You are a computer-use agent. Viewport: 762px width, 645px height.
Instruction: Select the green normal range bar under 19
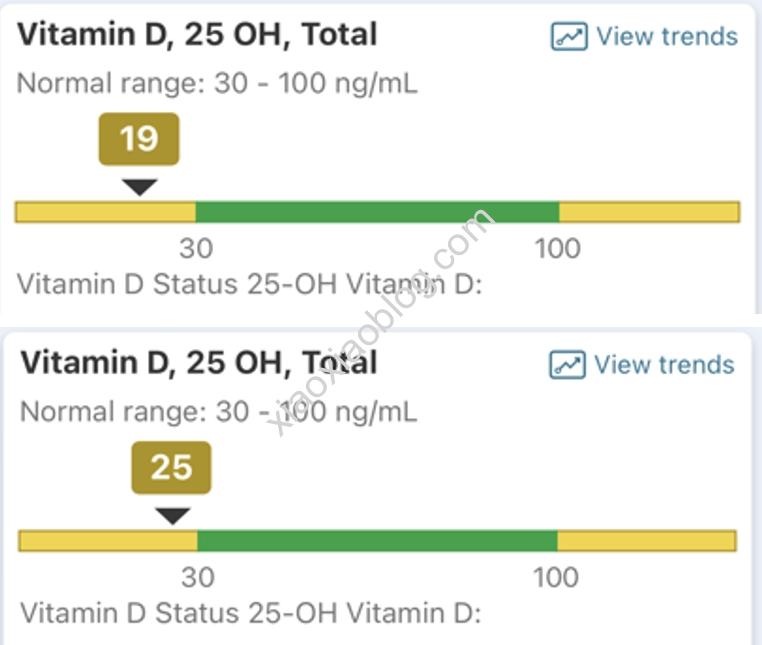point(376,212)
